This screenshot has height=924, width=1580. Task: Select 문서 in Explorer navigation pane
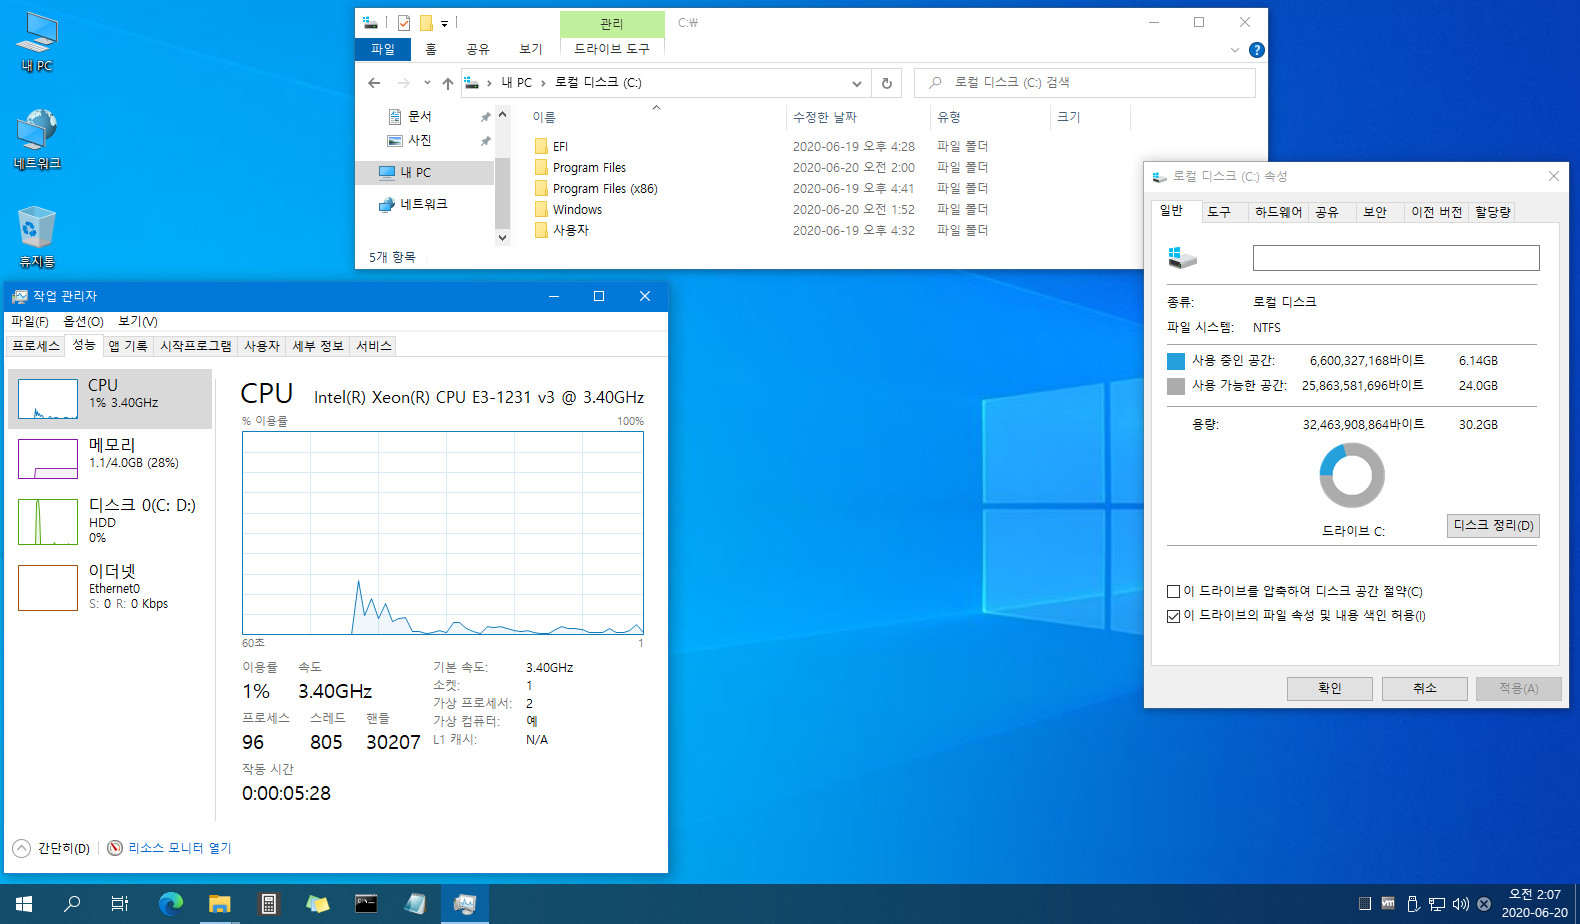pos(420,117)
